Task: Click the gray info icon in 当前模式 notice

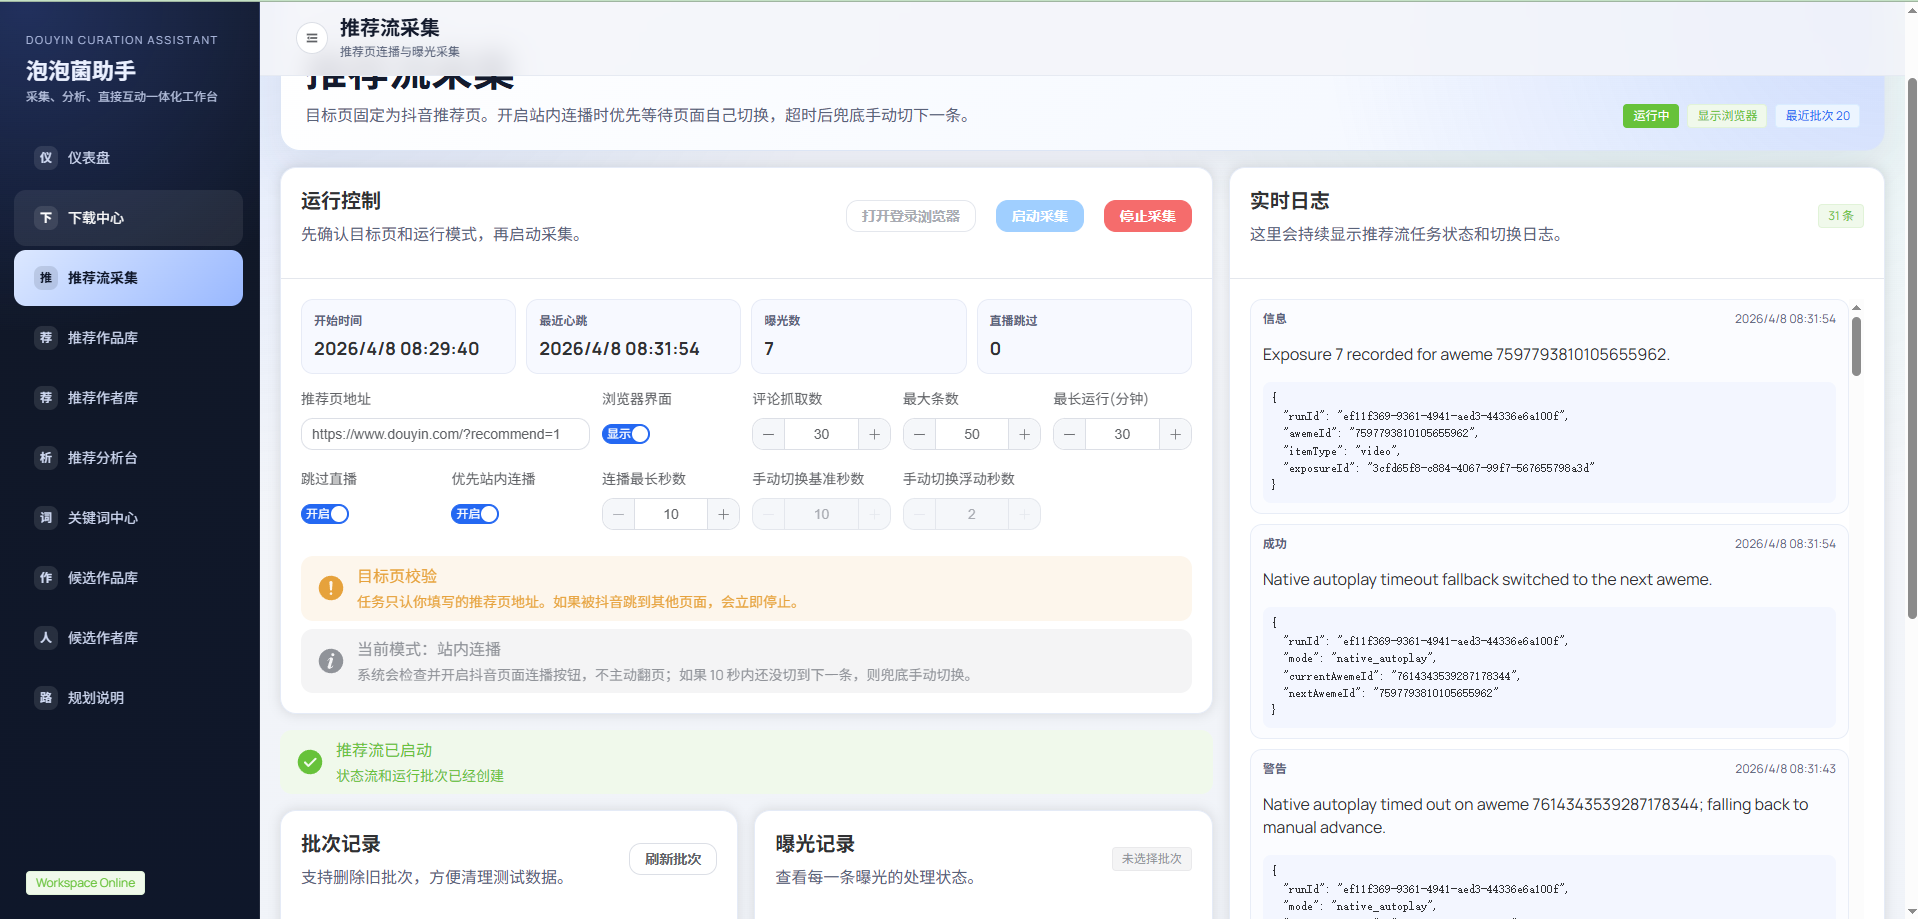Action: (331, 661)
